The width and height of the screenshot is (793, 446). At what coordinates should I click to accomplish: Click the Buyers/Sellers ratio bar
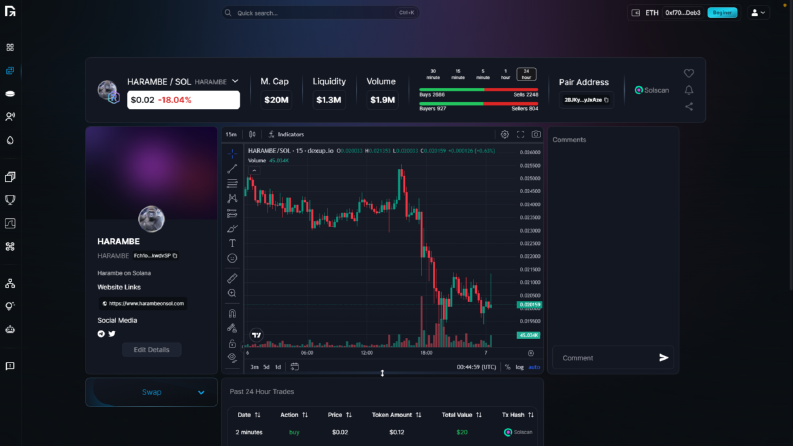click(478, 104)
